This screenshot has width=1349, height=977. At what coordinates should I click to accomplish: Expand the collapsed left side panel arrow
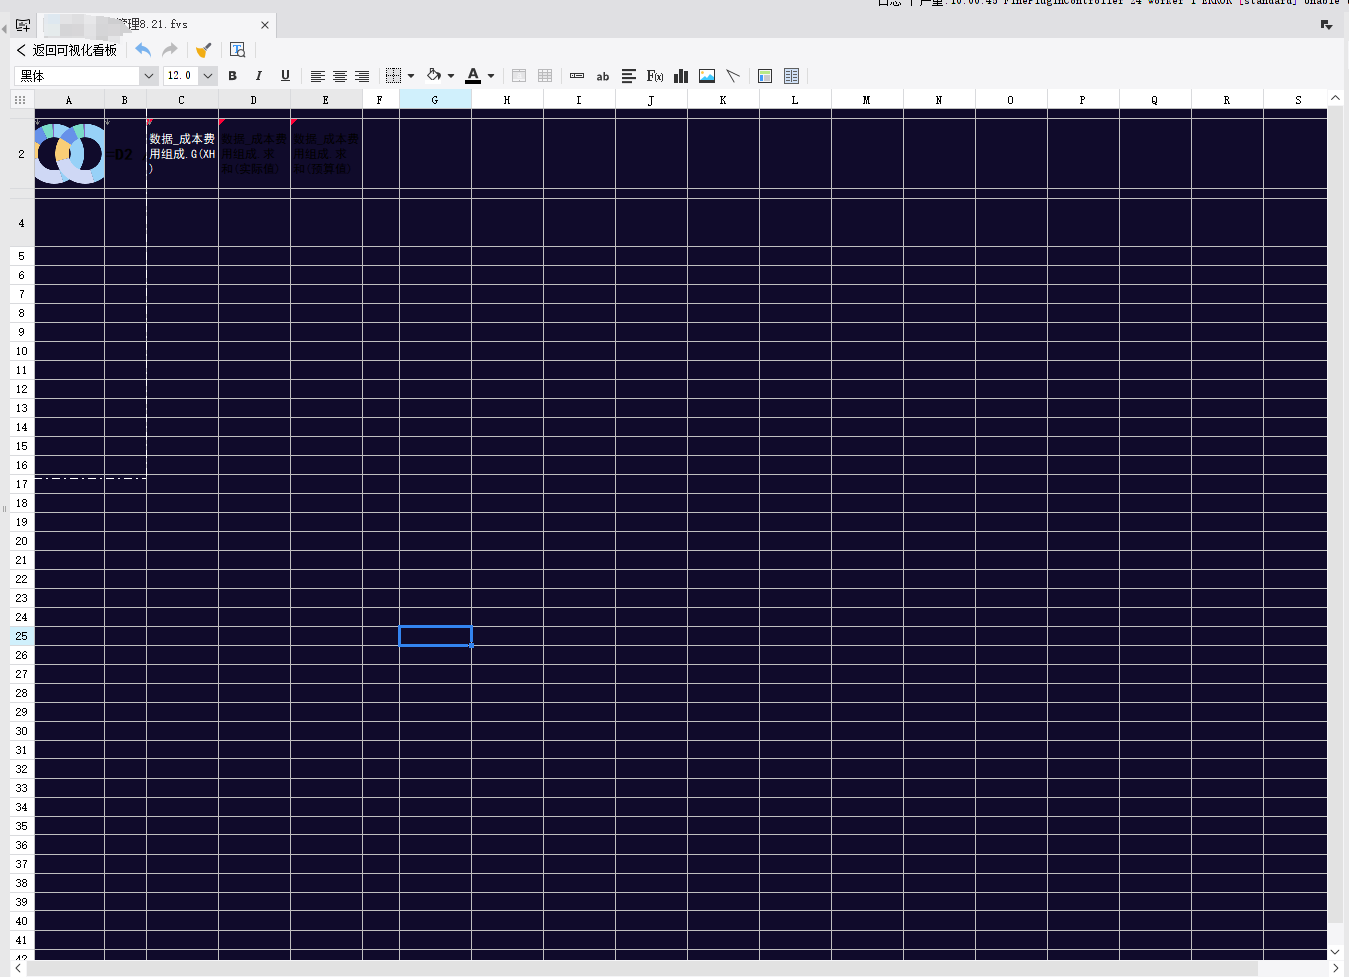4,28
